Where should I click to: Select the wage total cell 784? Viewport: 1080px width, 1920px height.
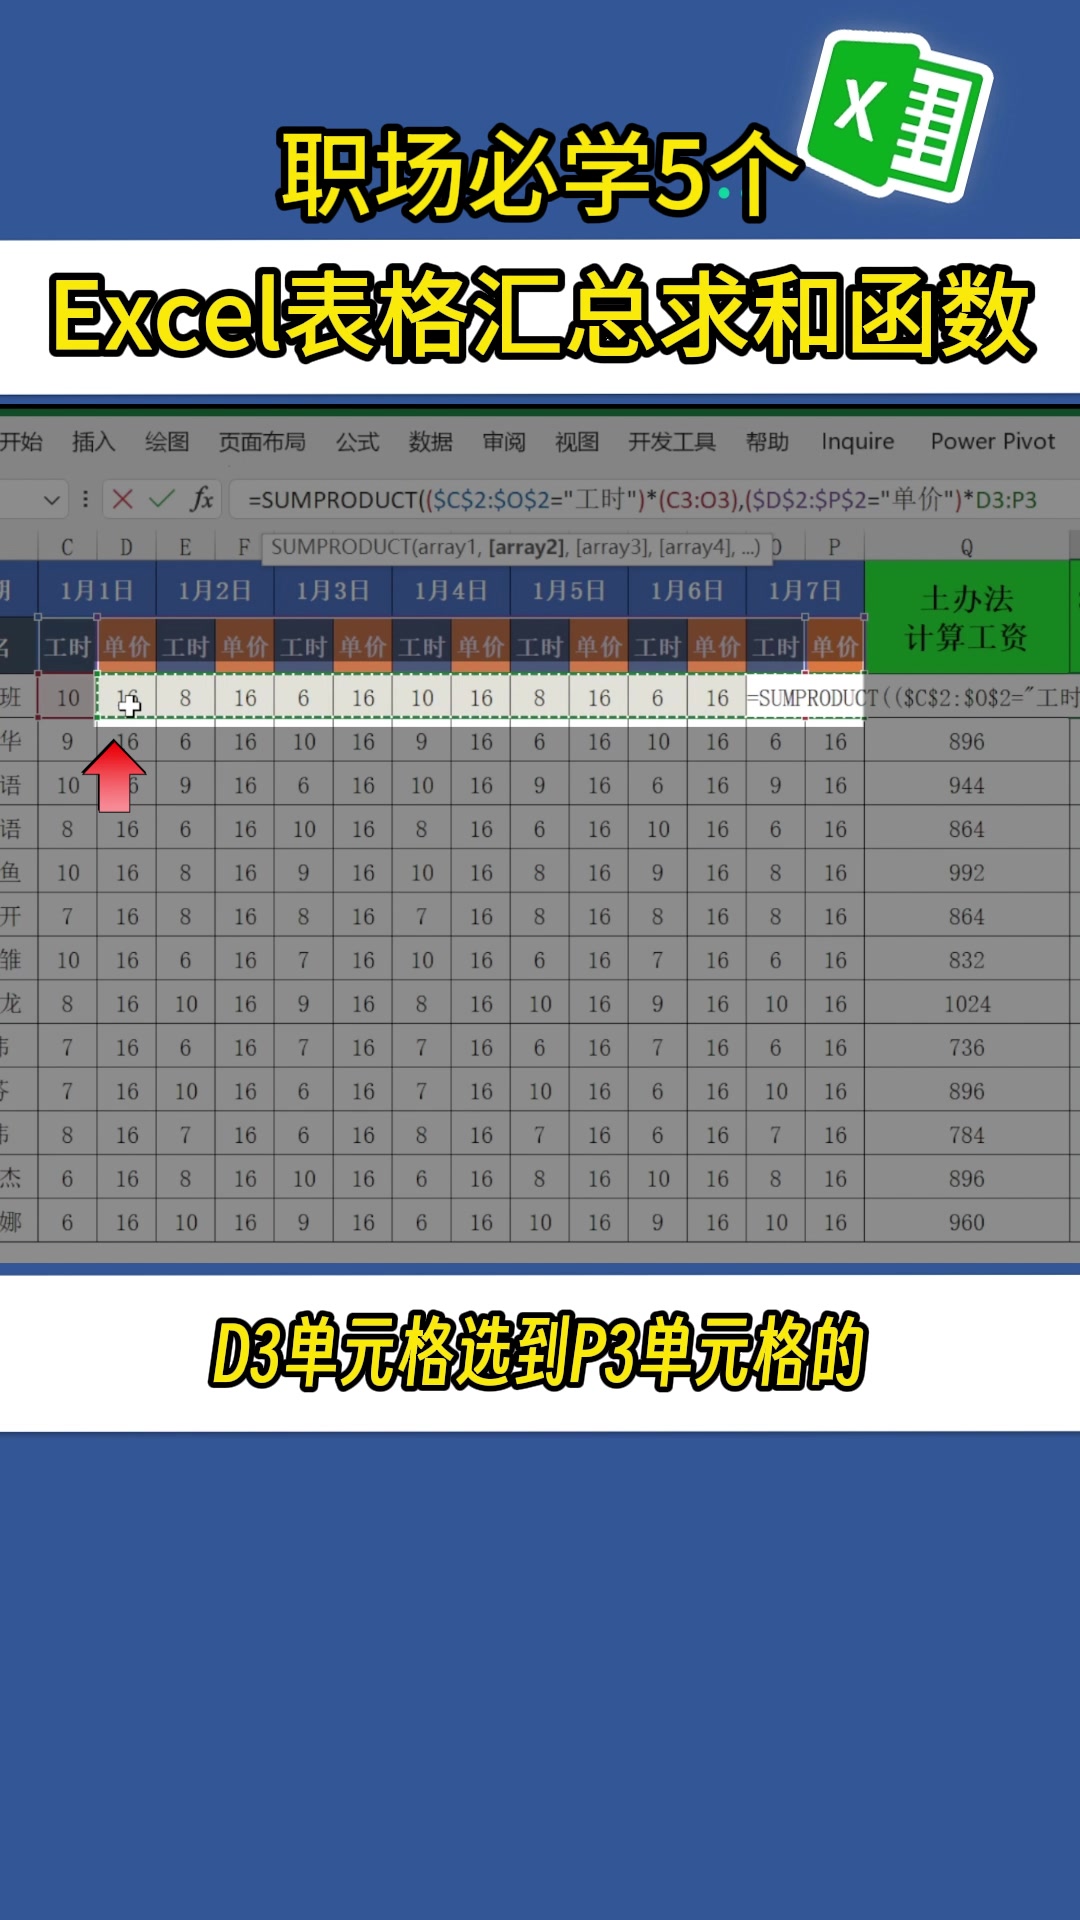tap(967, 1135)
